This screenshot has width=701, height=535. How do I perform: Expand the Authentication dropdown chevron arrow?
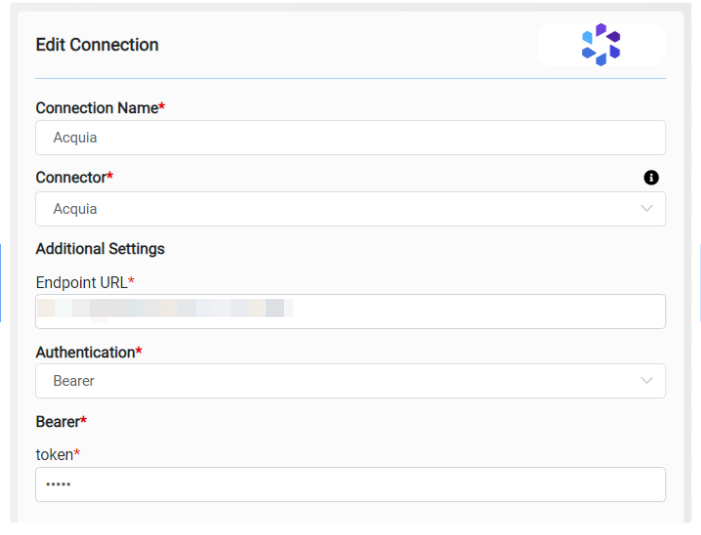(646, 381)
